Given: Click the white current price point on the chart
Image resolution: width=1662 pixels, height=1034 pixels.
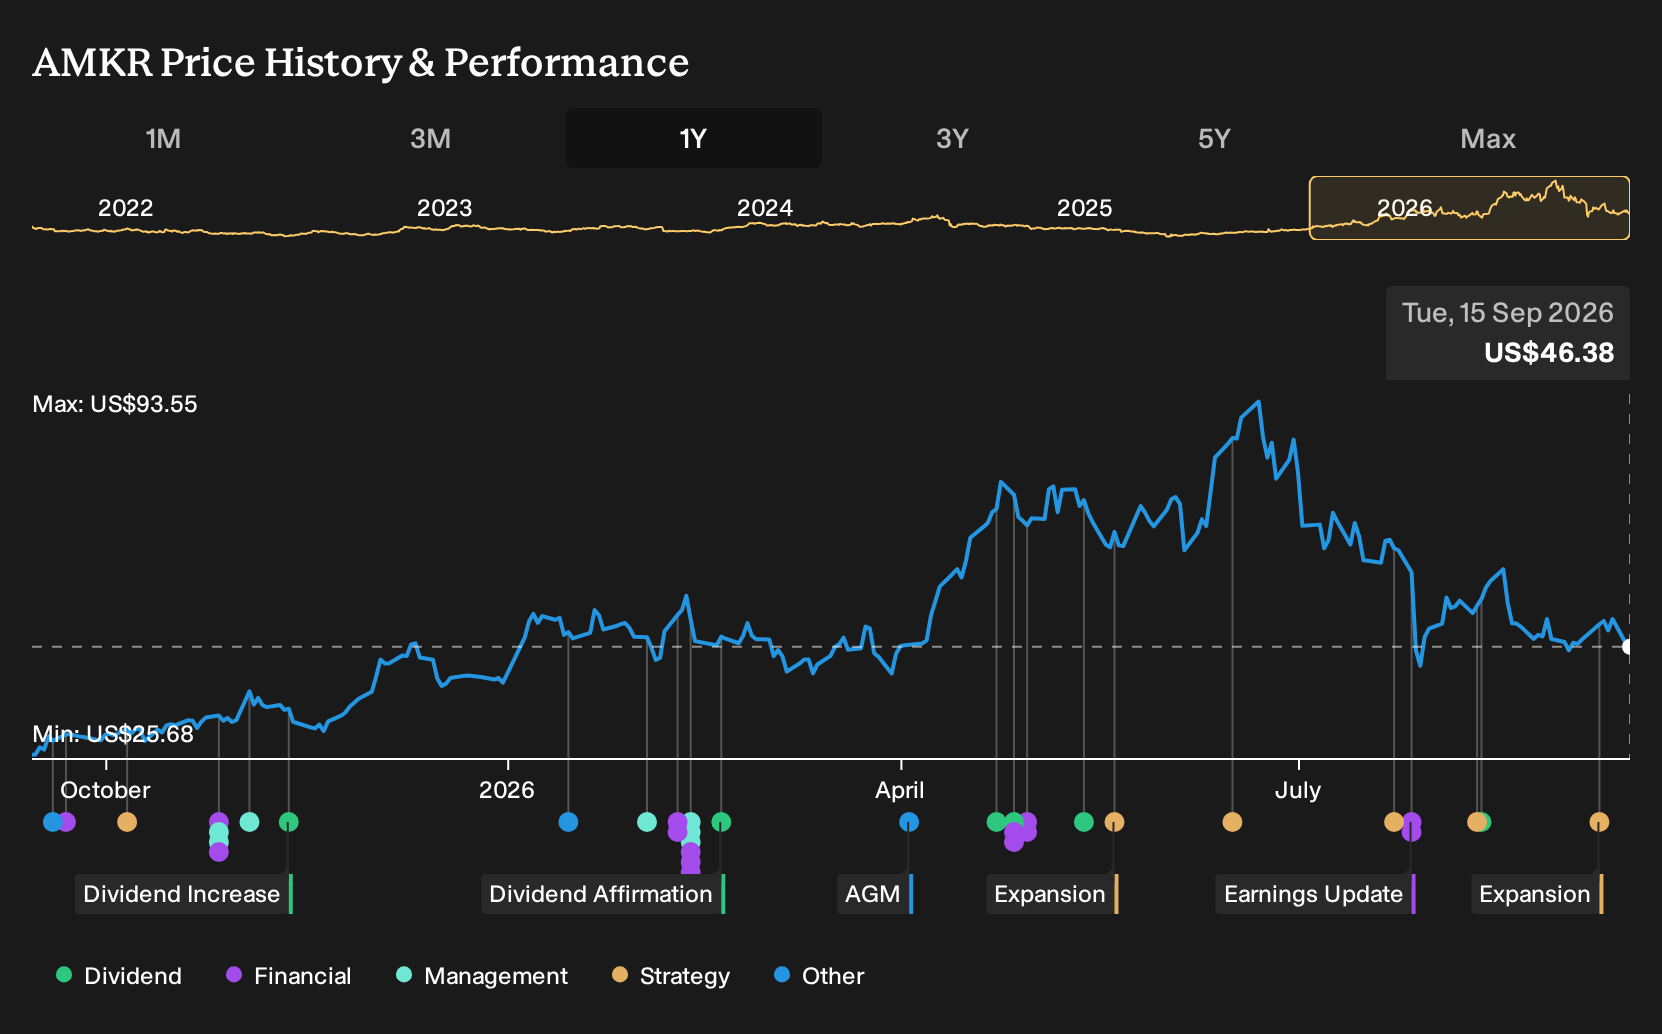Looking at the screenshot, I should [1628, 647].
